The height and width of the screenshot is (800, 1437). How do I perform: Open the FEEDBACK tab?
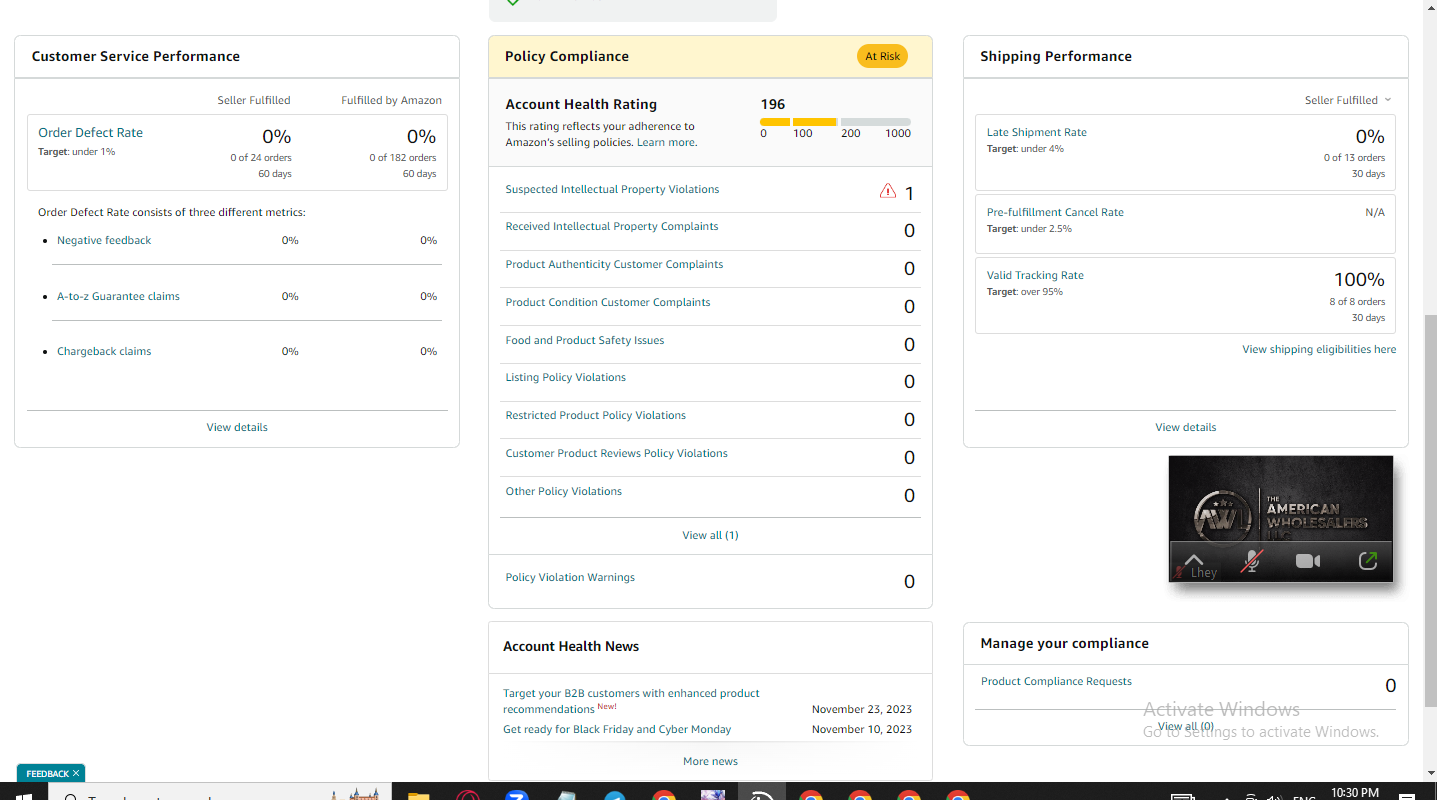point(47,773)
